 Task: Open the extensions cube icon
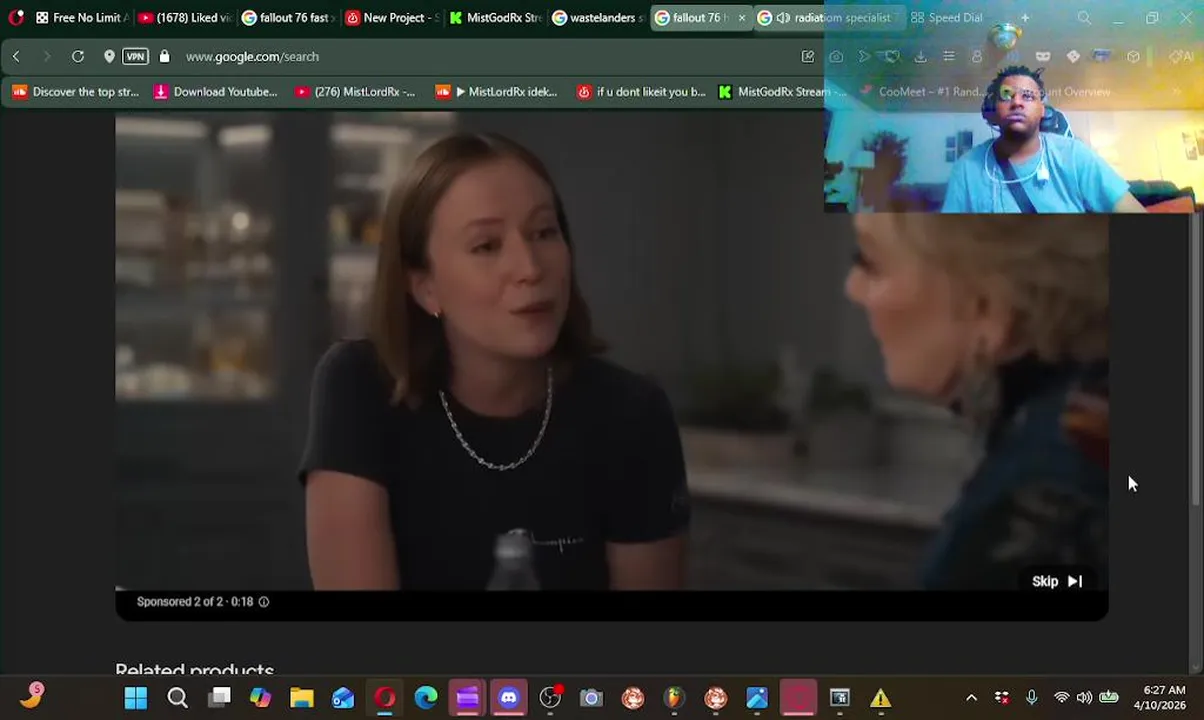[x=1133, y=57]
